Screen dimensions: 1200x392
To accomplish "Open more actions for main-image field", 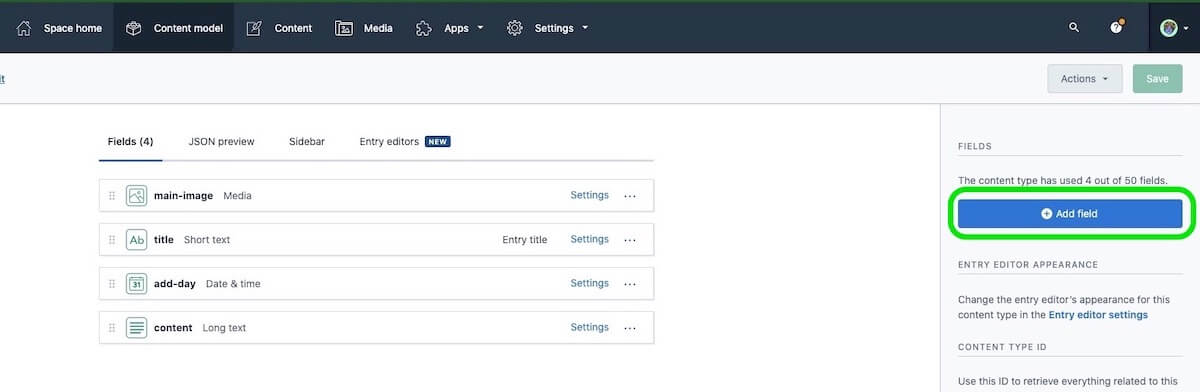I will [630, 196].
